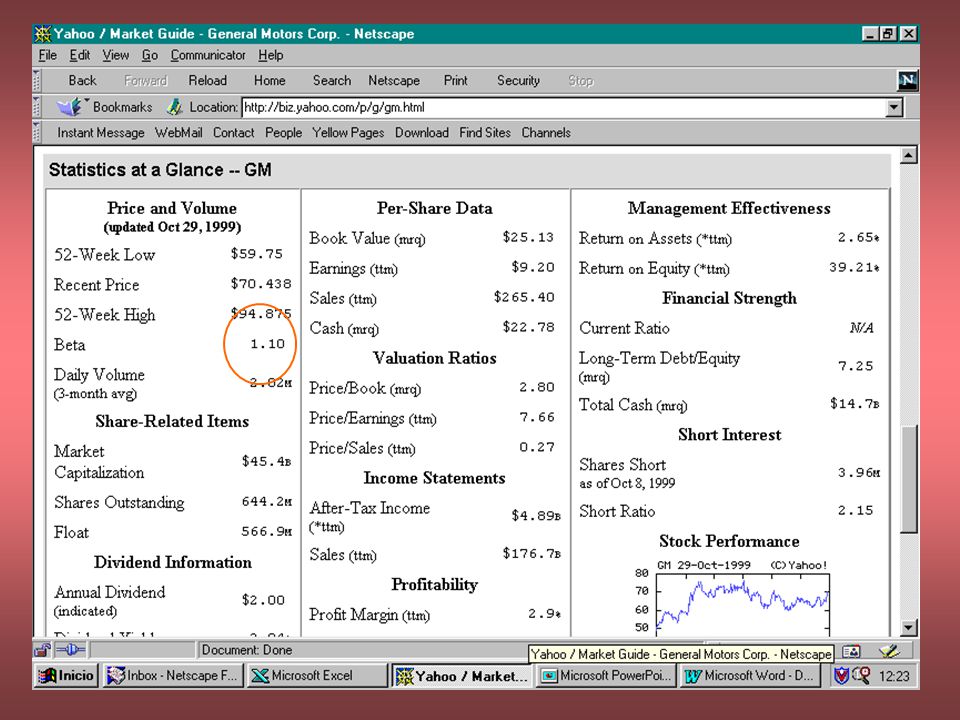Open the Security info button

(518, 80)
